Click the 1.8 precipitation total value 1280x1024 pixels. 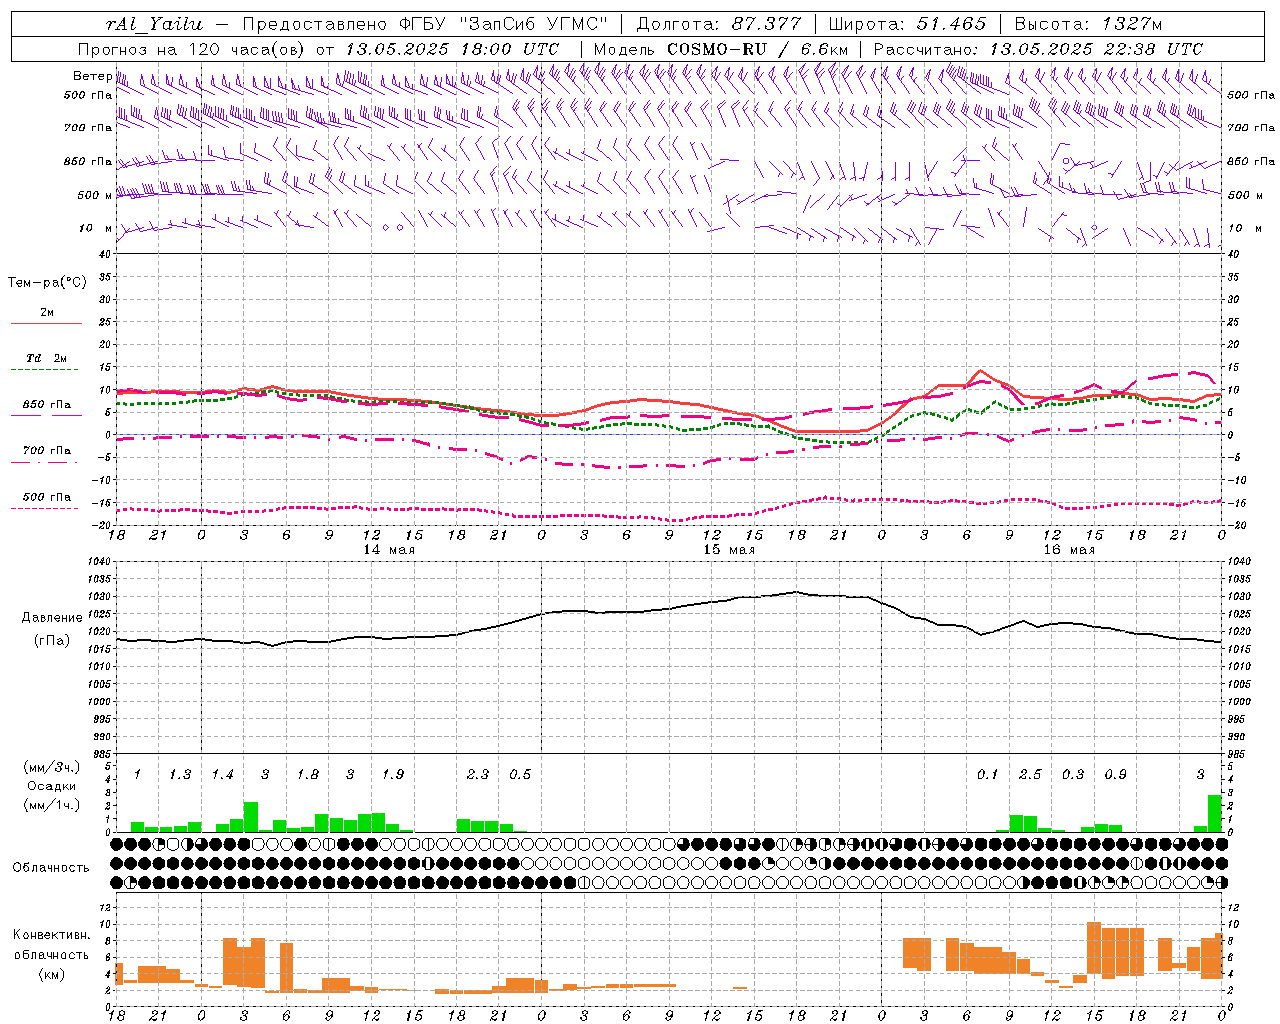pyautogui.click(x=308, y=775)
